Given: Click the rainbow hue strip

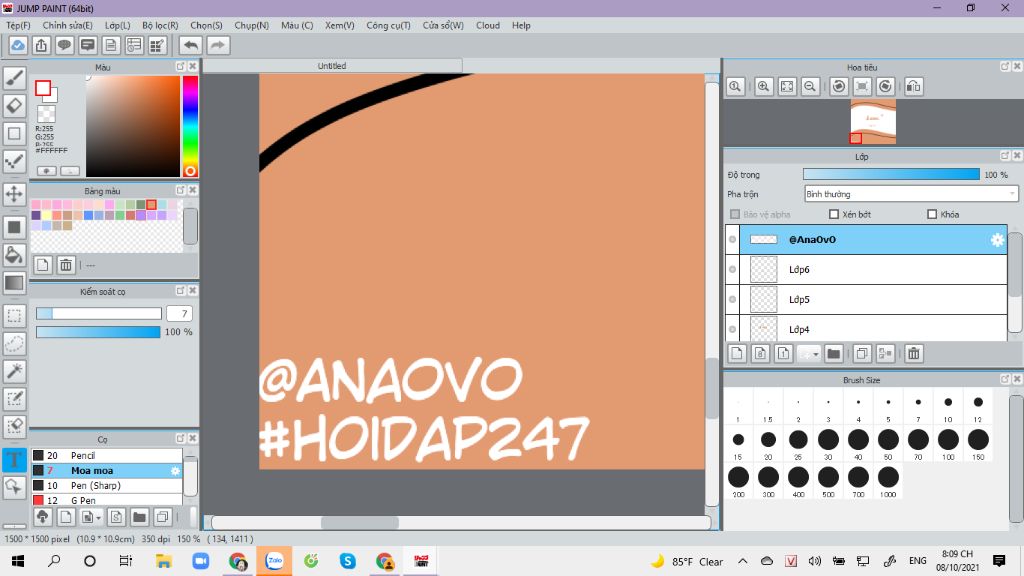Looking at the screenshot, I should click(x=190, y=126).
